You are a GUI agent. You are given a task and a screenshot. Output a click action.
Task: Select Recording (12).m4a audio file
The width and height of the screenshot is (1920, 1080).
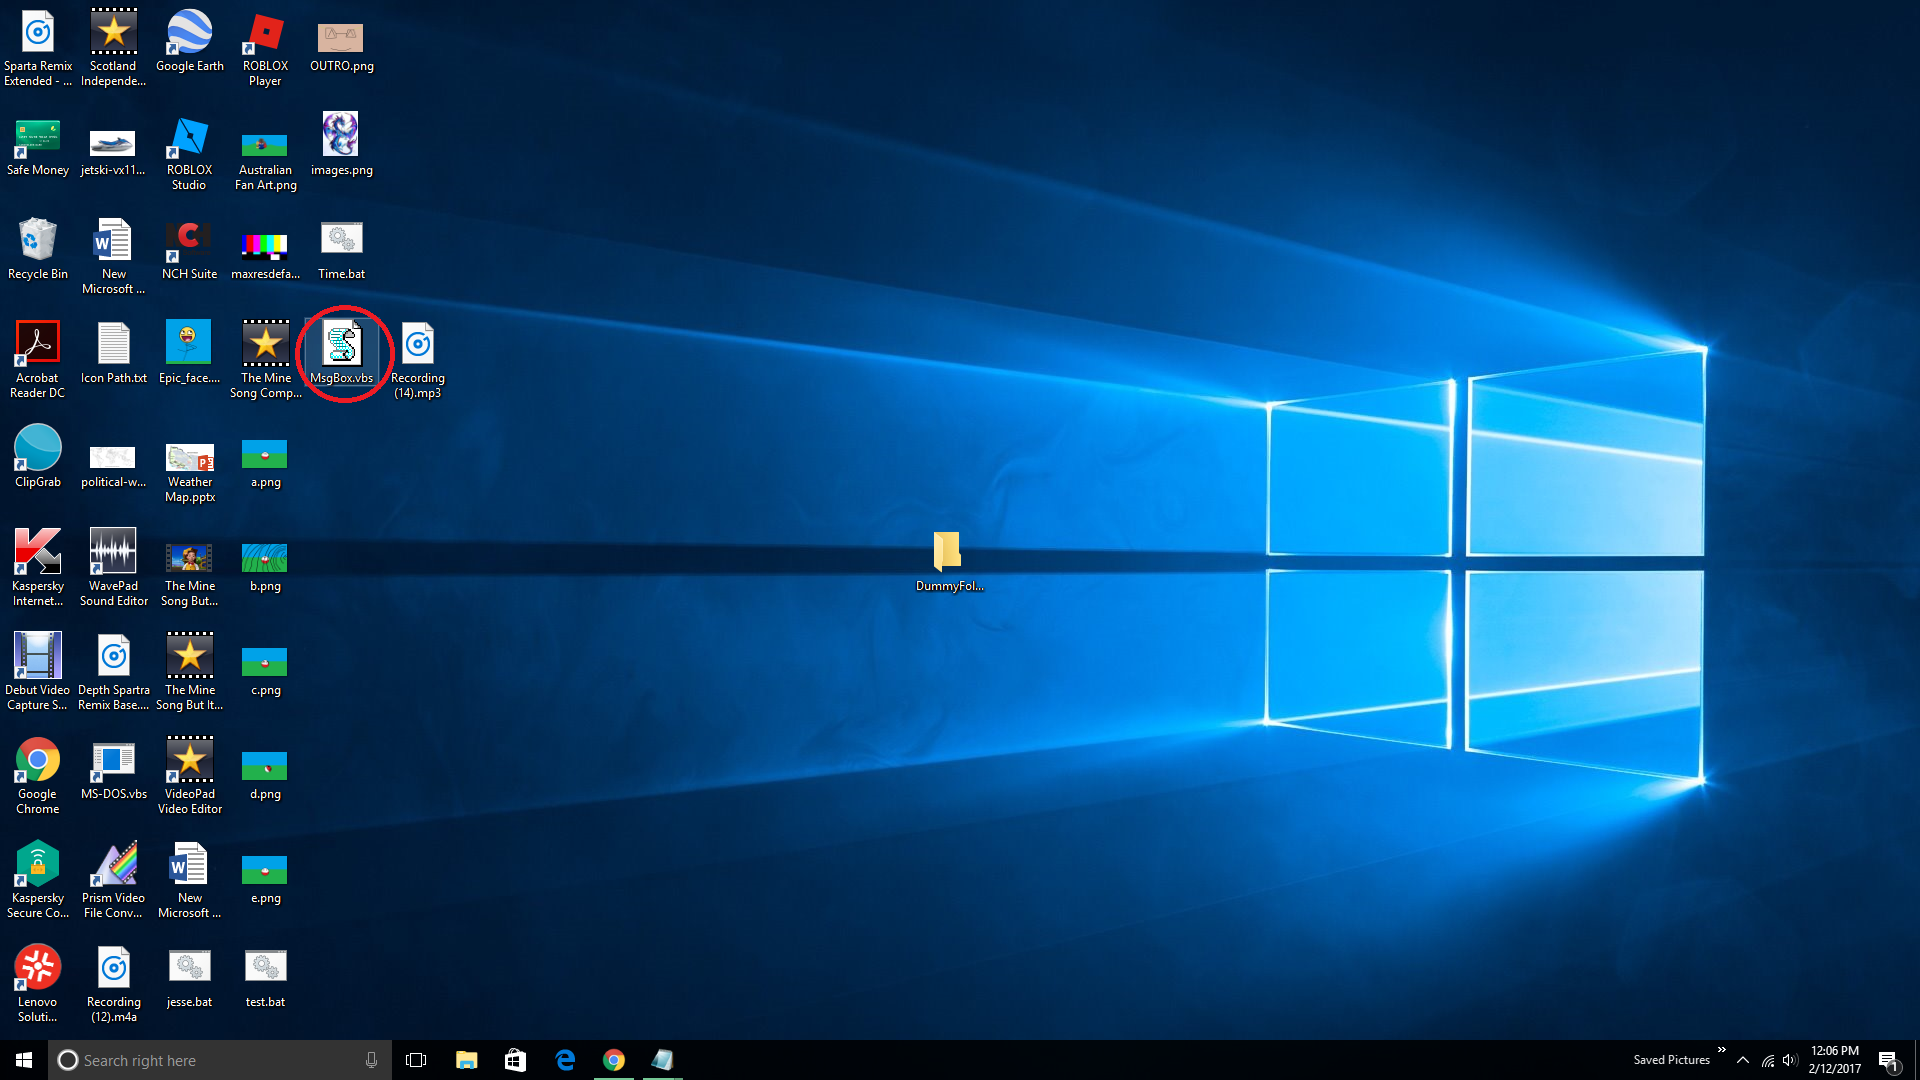(x=114, y=985)
